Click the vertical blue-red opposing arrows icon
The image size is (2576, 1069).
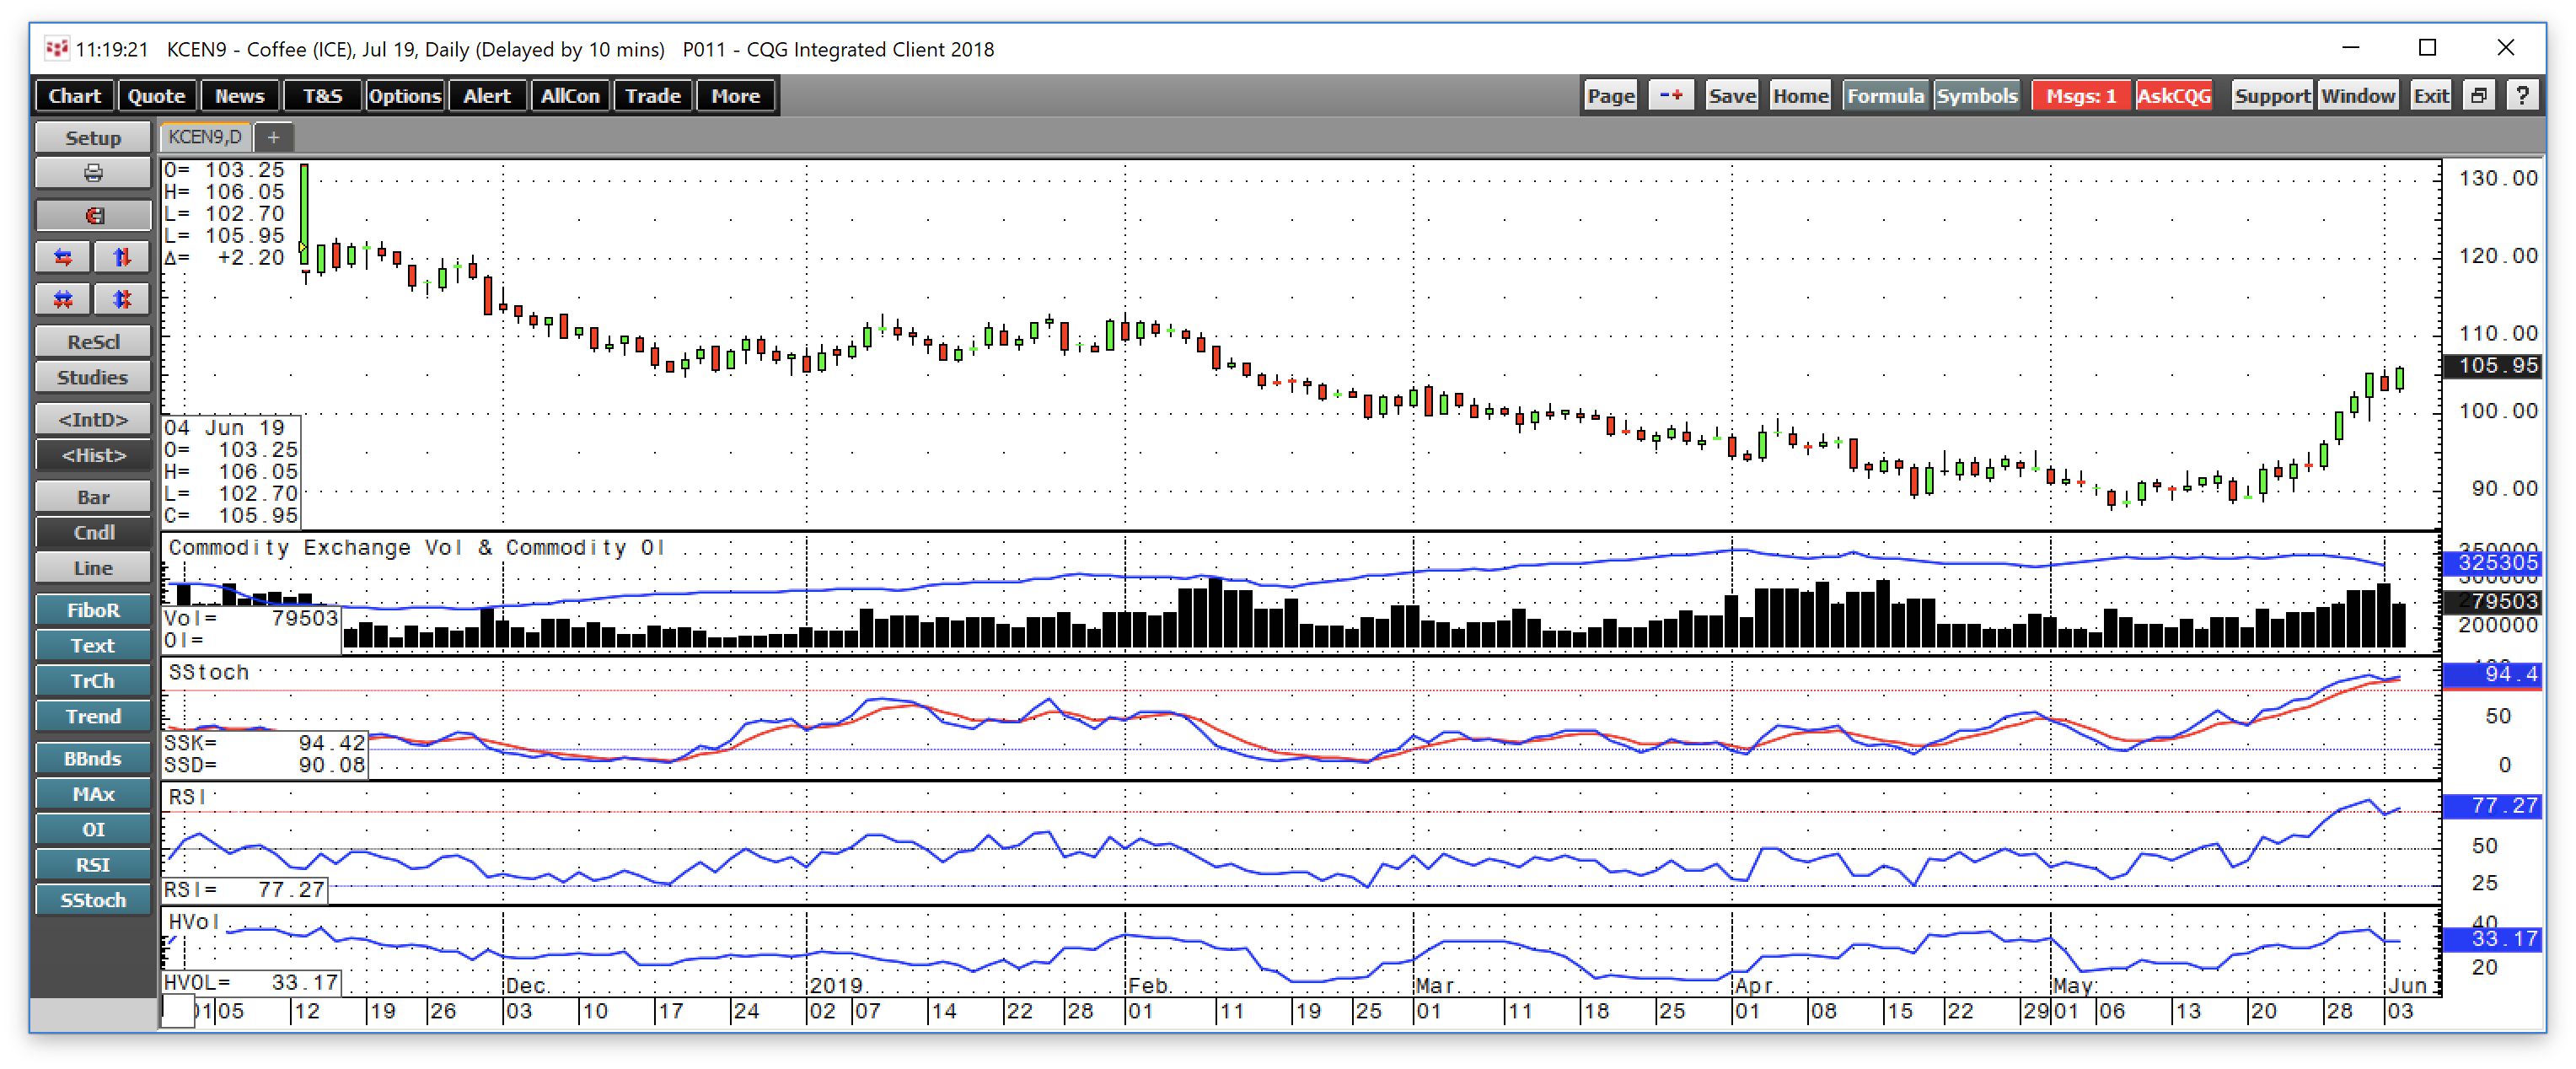(x=122, y=257)
